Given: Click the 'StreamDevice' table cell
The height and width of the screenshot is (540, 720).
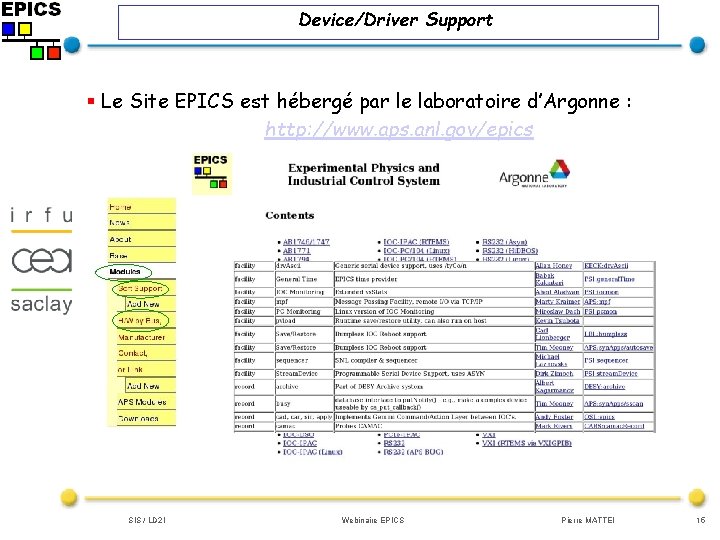Looking at the screenshot, I should coord(304,374).
